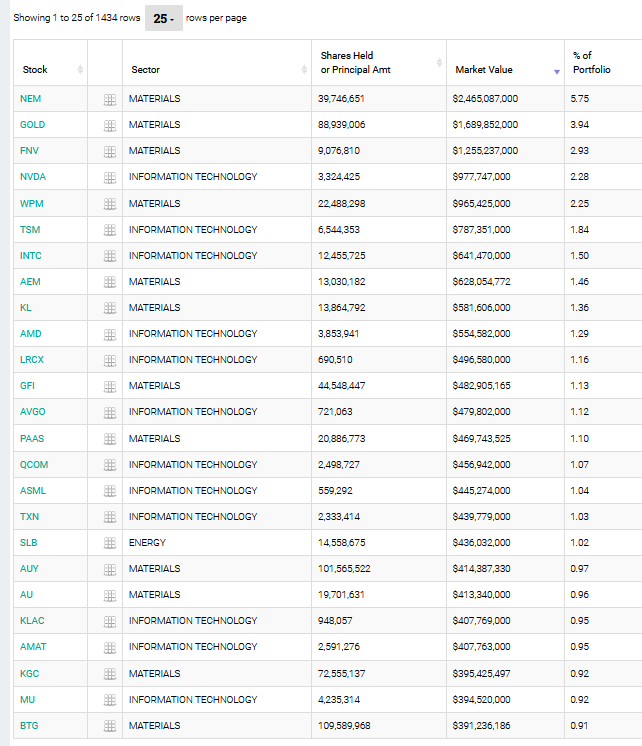The height and width of the screenshot is (746, 642).
Task: Open the GOLD stock link
Action: (x=32, y=125)
